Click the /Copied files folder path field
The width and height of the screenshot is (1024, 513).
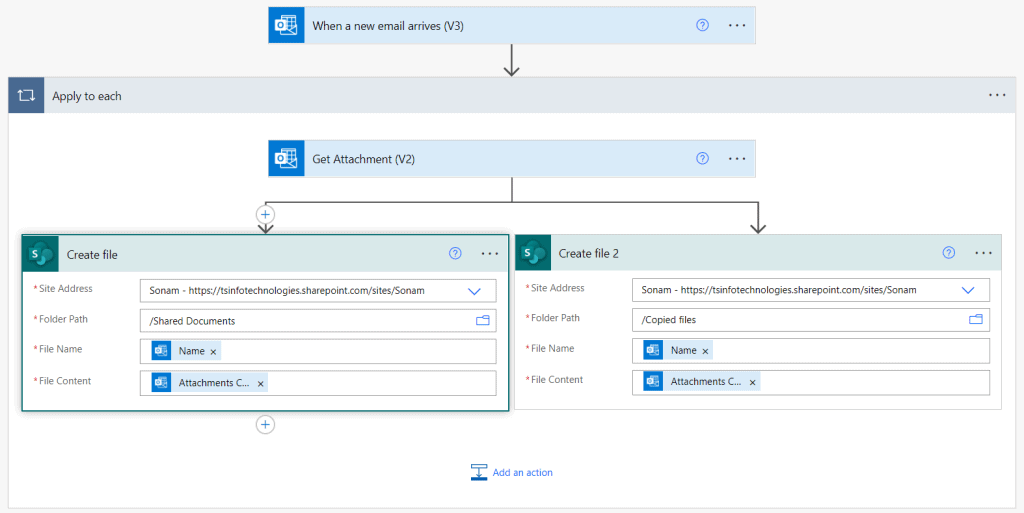tap(810, 319)
